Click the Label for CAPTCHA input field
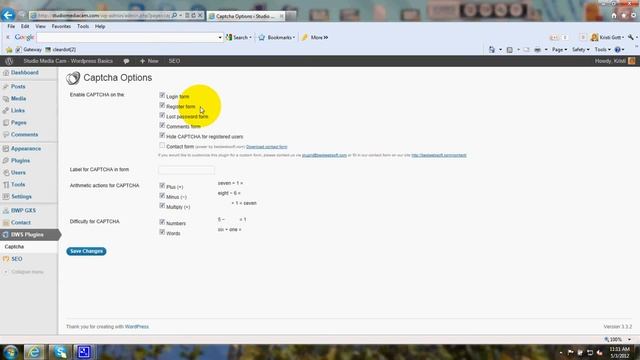This screenshot has height=360, width=640. point(186,170)
